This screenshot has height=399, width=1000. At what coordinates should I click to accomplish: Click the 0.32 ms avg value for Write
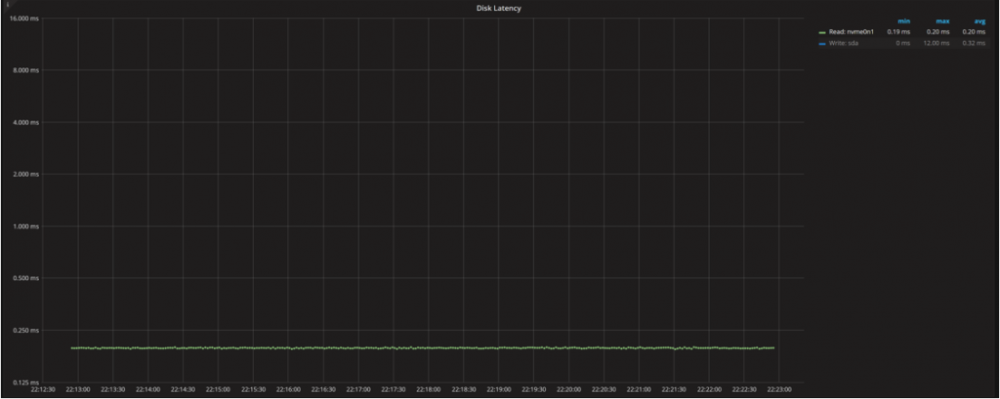point(974,43)
